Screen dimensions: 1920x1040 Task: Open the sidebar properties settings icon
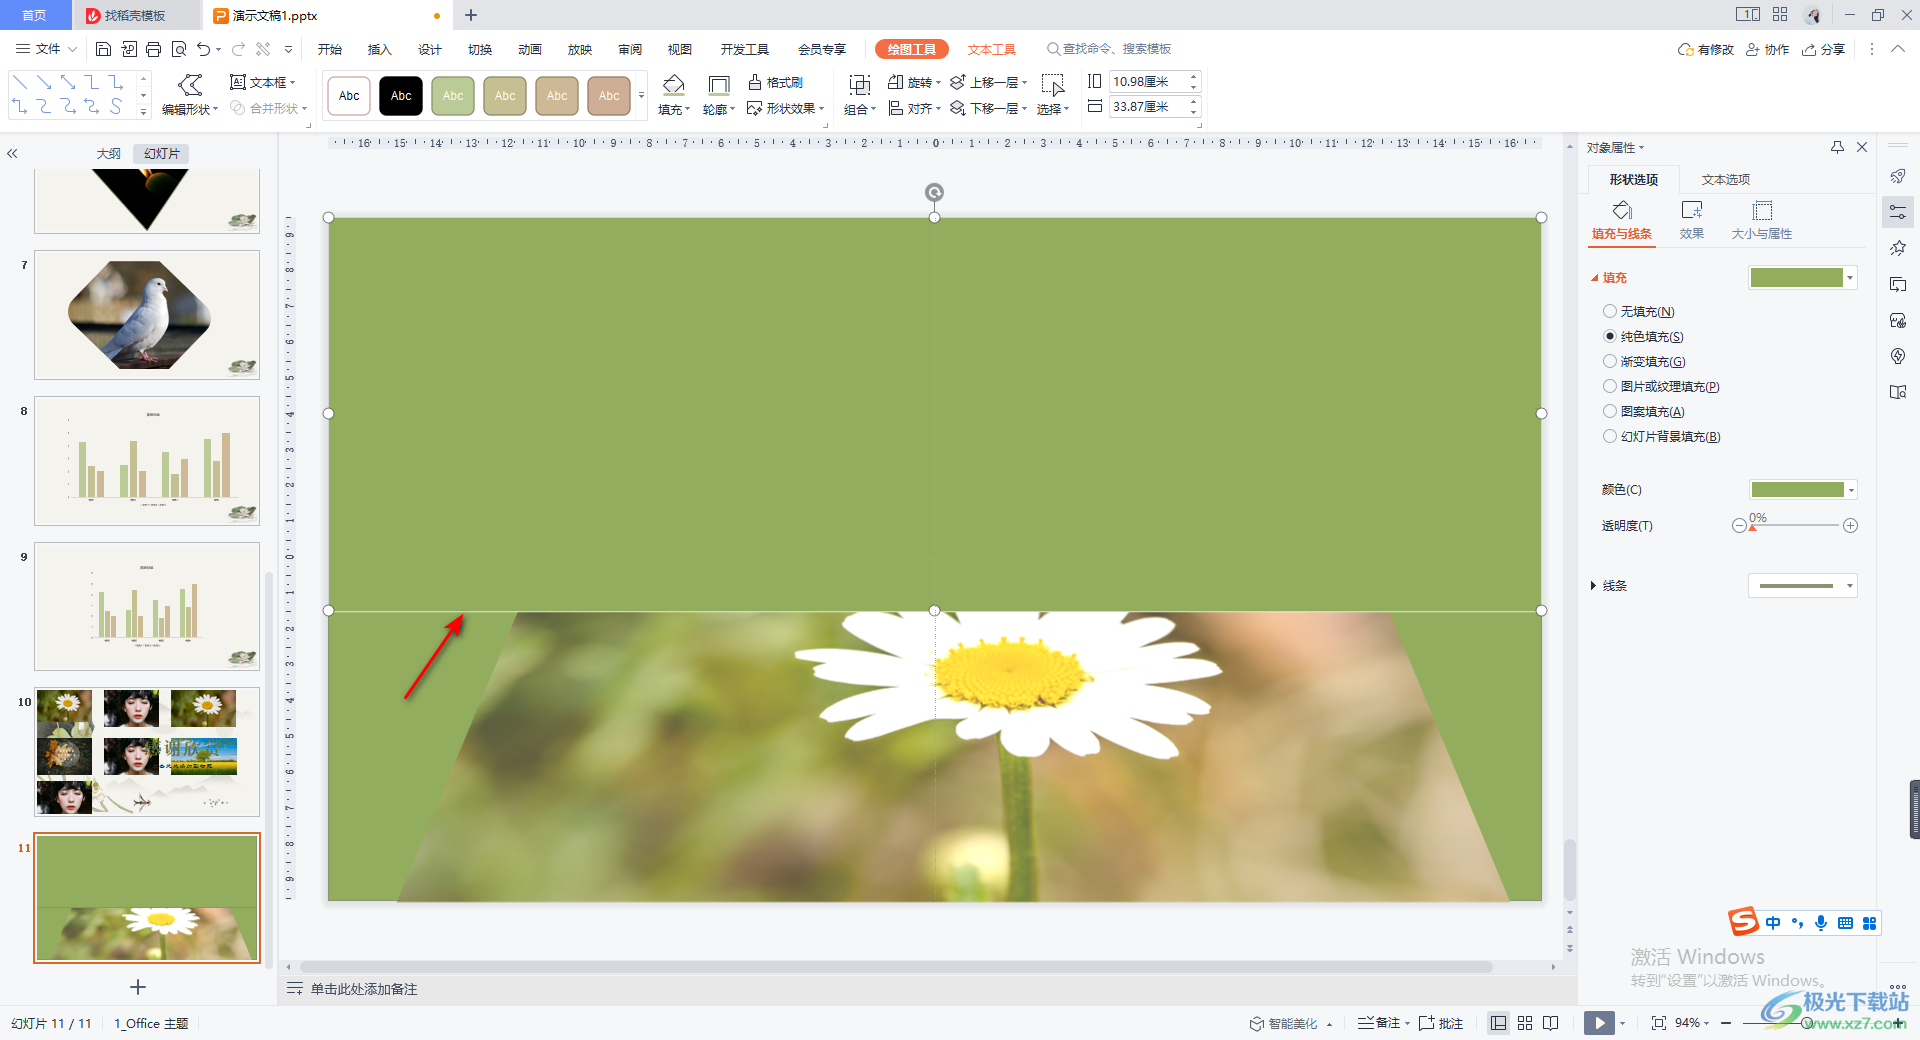click(1898, 212)
